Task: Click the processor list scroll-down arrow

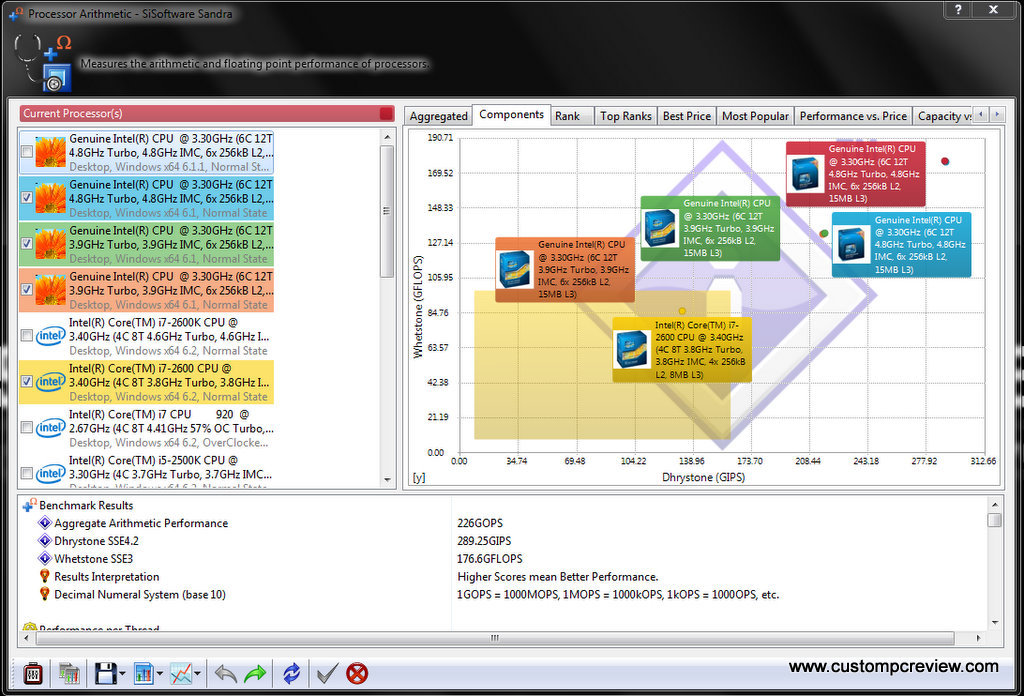Action: (387, 480)
